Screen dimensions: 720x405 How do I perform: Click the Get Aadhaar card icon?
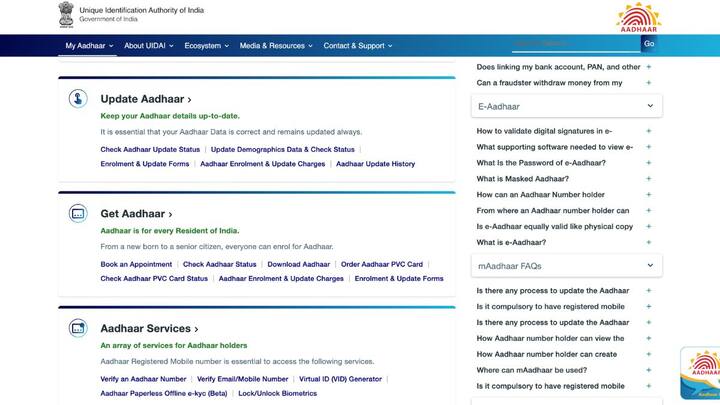[78, 214]
